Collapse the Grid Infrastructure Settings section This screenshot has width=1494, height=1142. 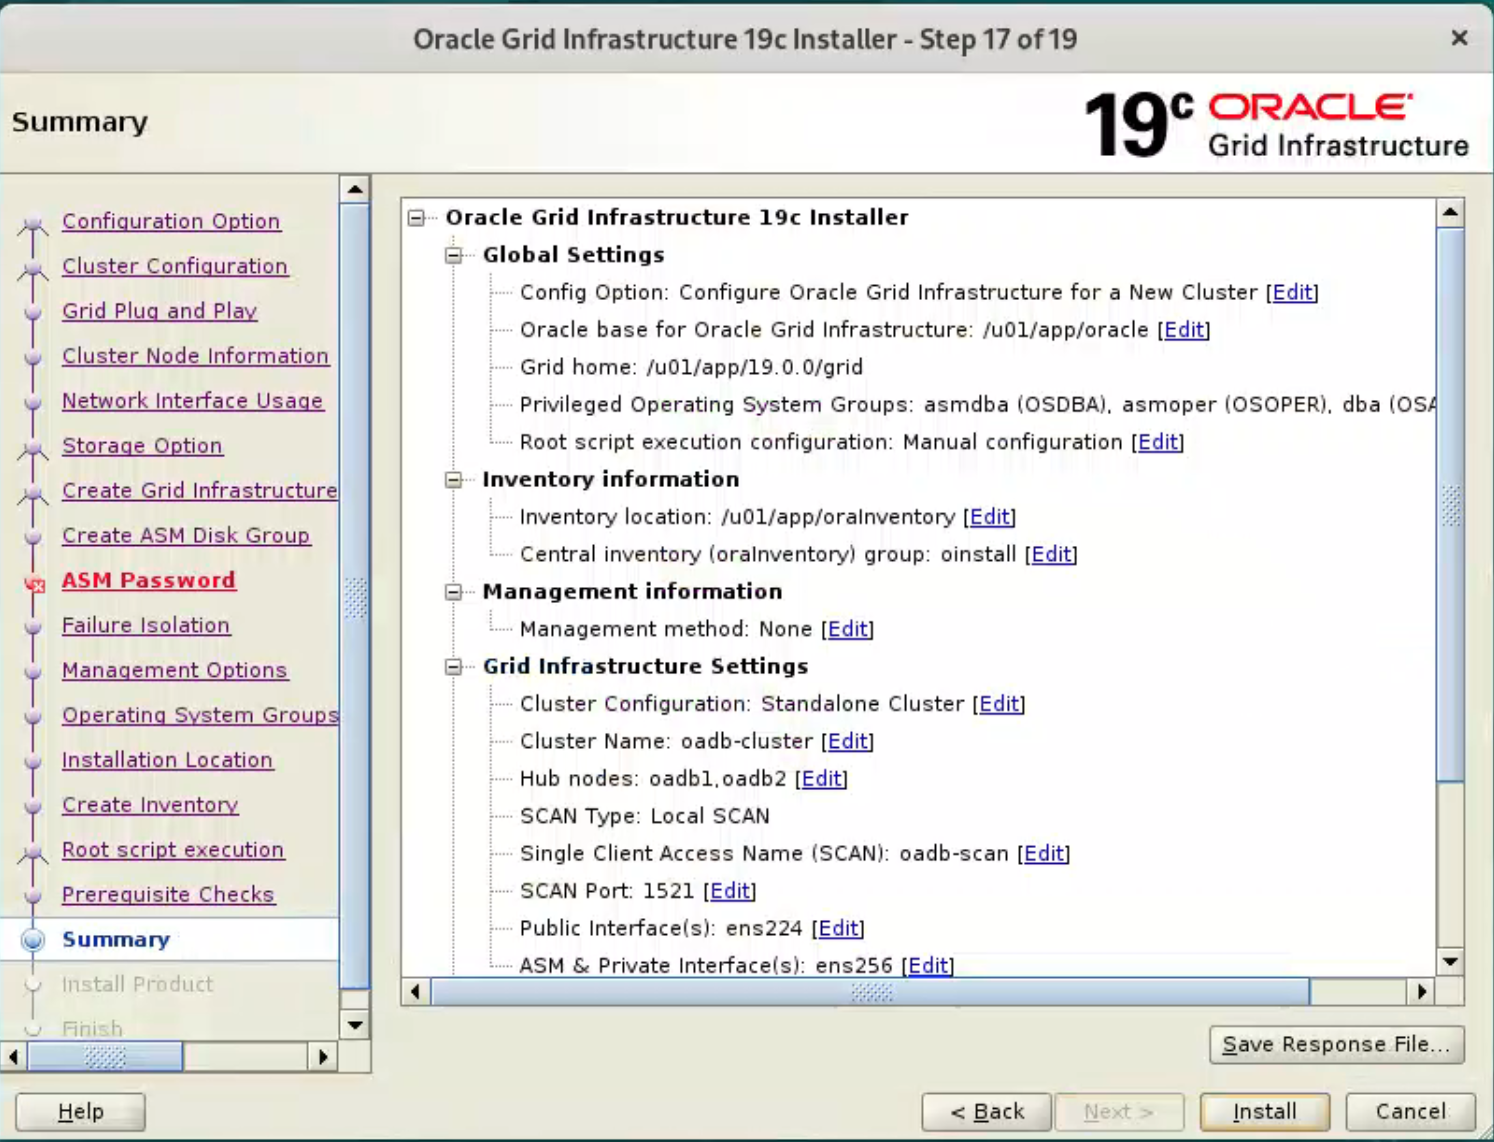454,667
